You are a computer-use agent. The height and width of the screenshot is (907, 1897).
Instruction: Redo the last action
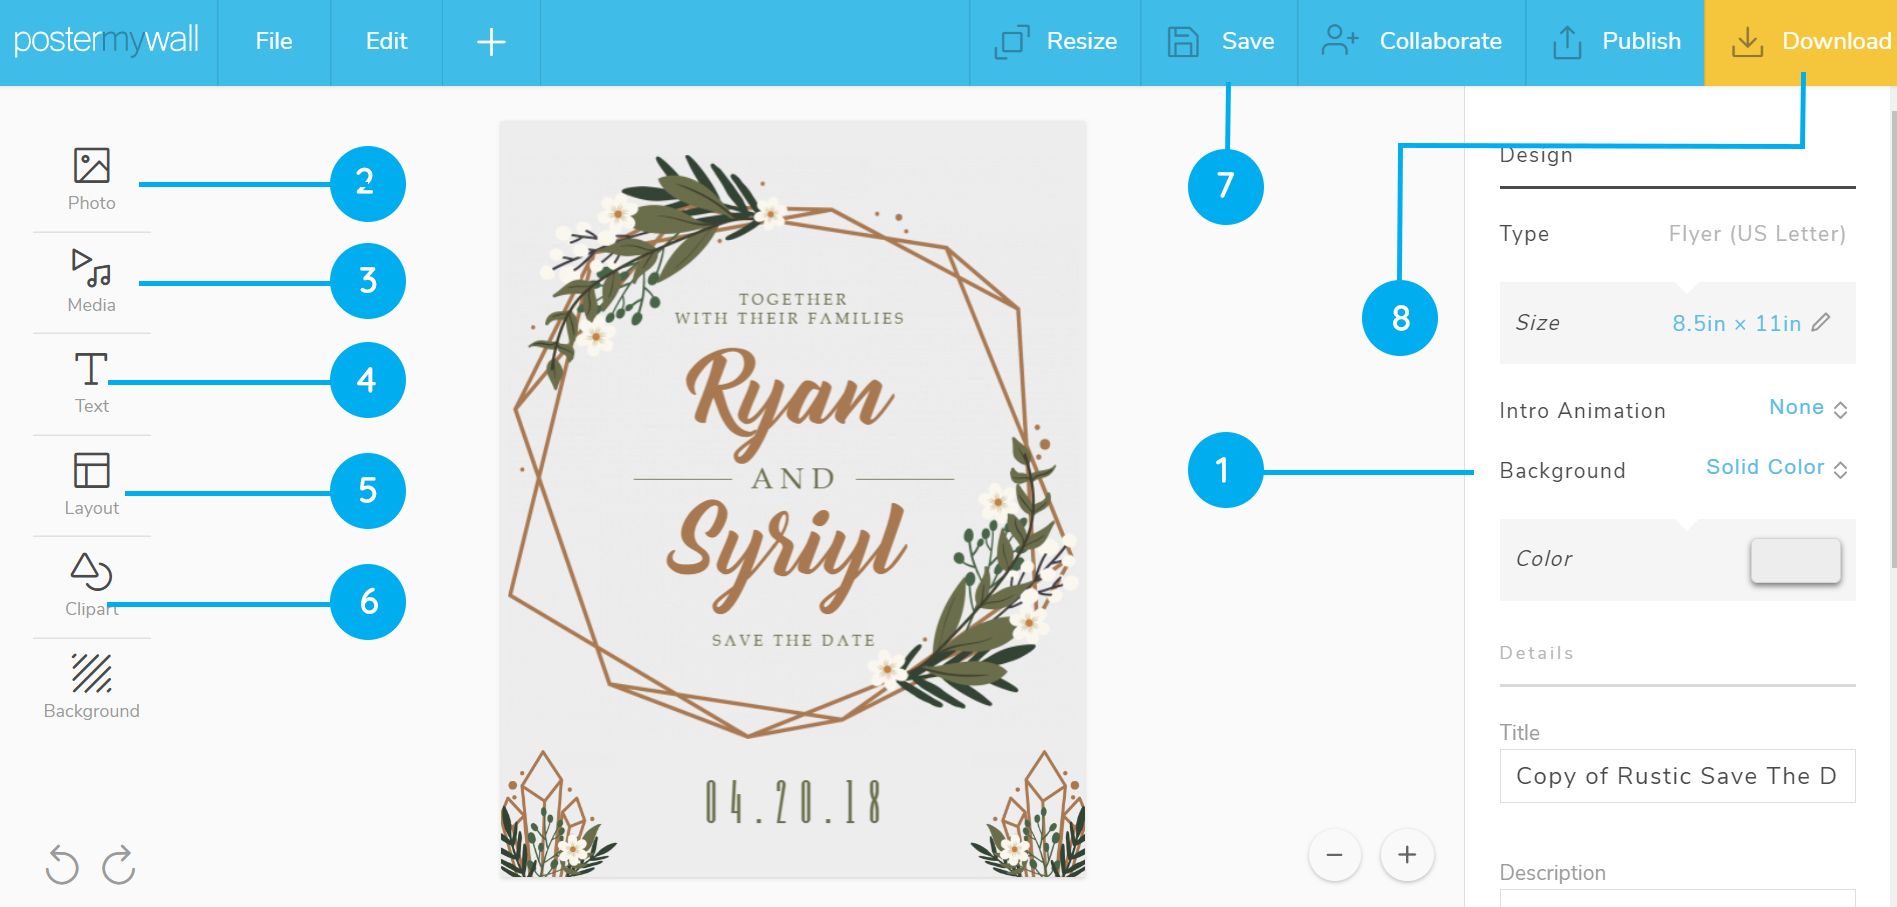(118, 864)
